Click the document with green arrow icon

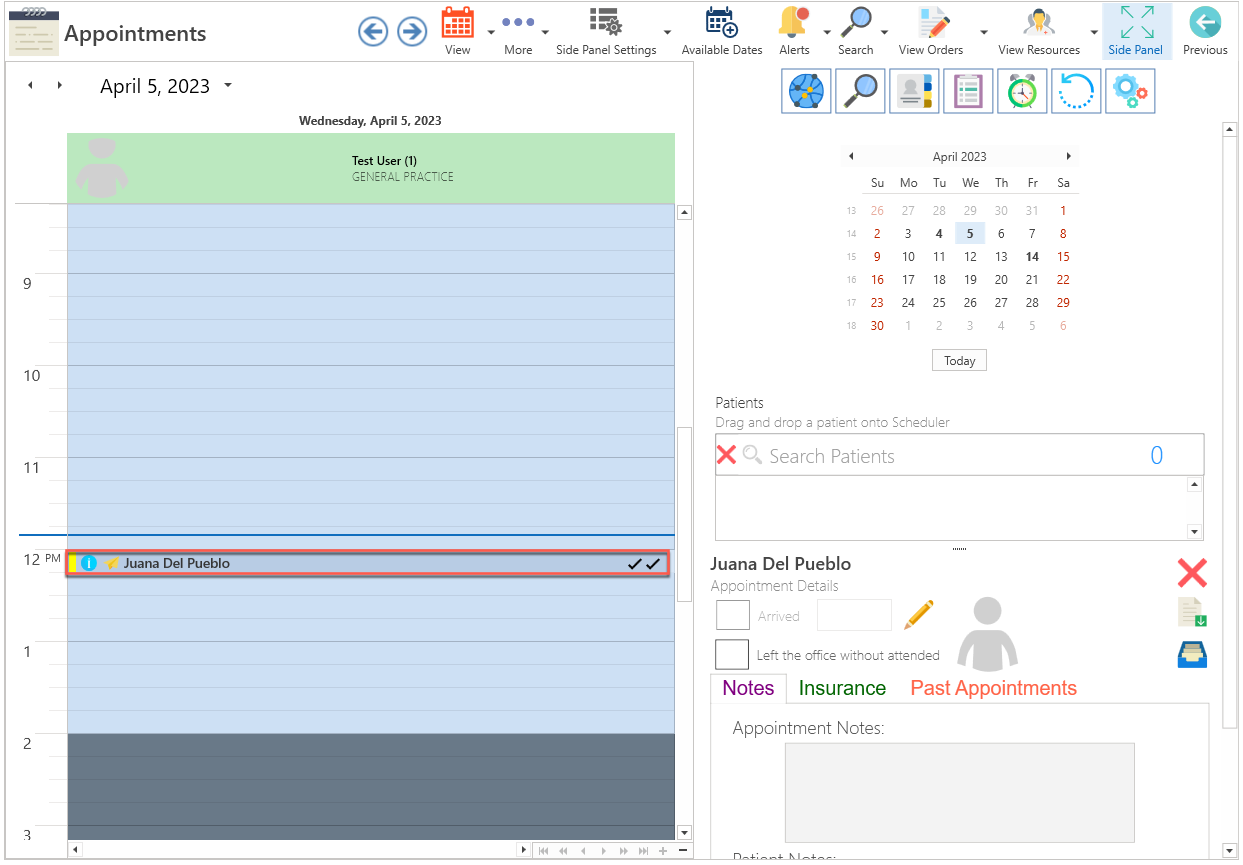pos(1192,612)
